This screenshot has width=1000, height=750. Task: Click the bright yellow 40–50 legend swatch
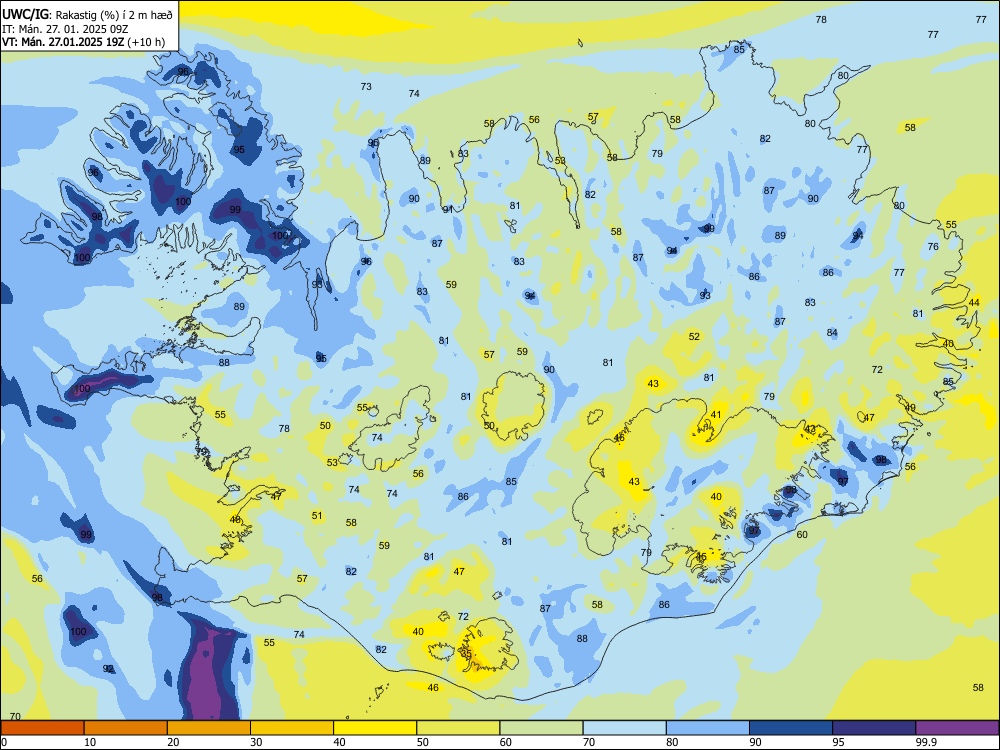point(375,728)
